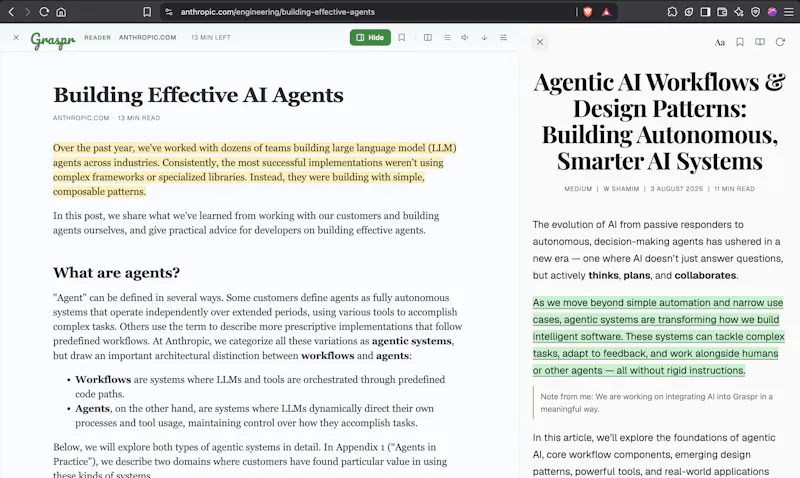Image resolution: width=800 pixels, height=478 pixels.
Task: Open Brave Rewards triangle icon
Action: point(606,12)
